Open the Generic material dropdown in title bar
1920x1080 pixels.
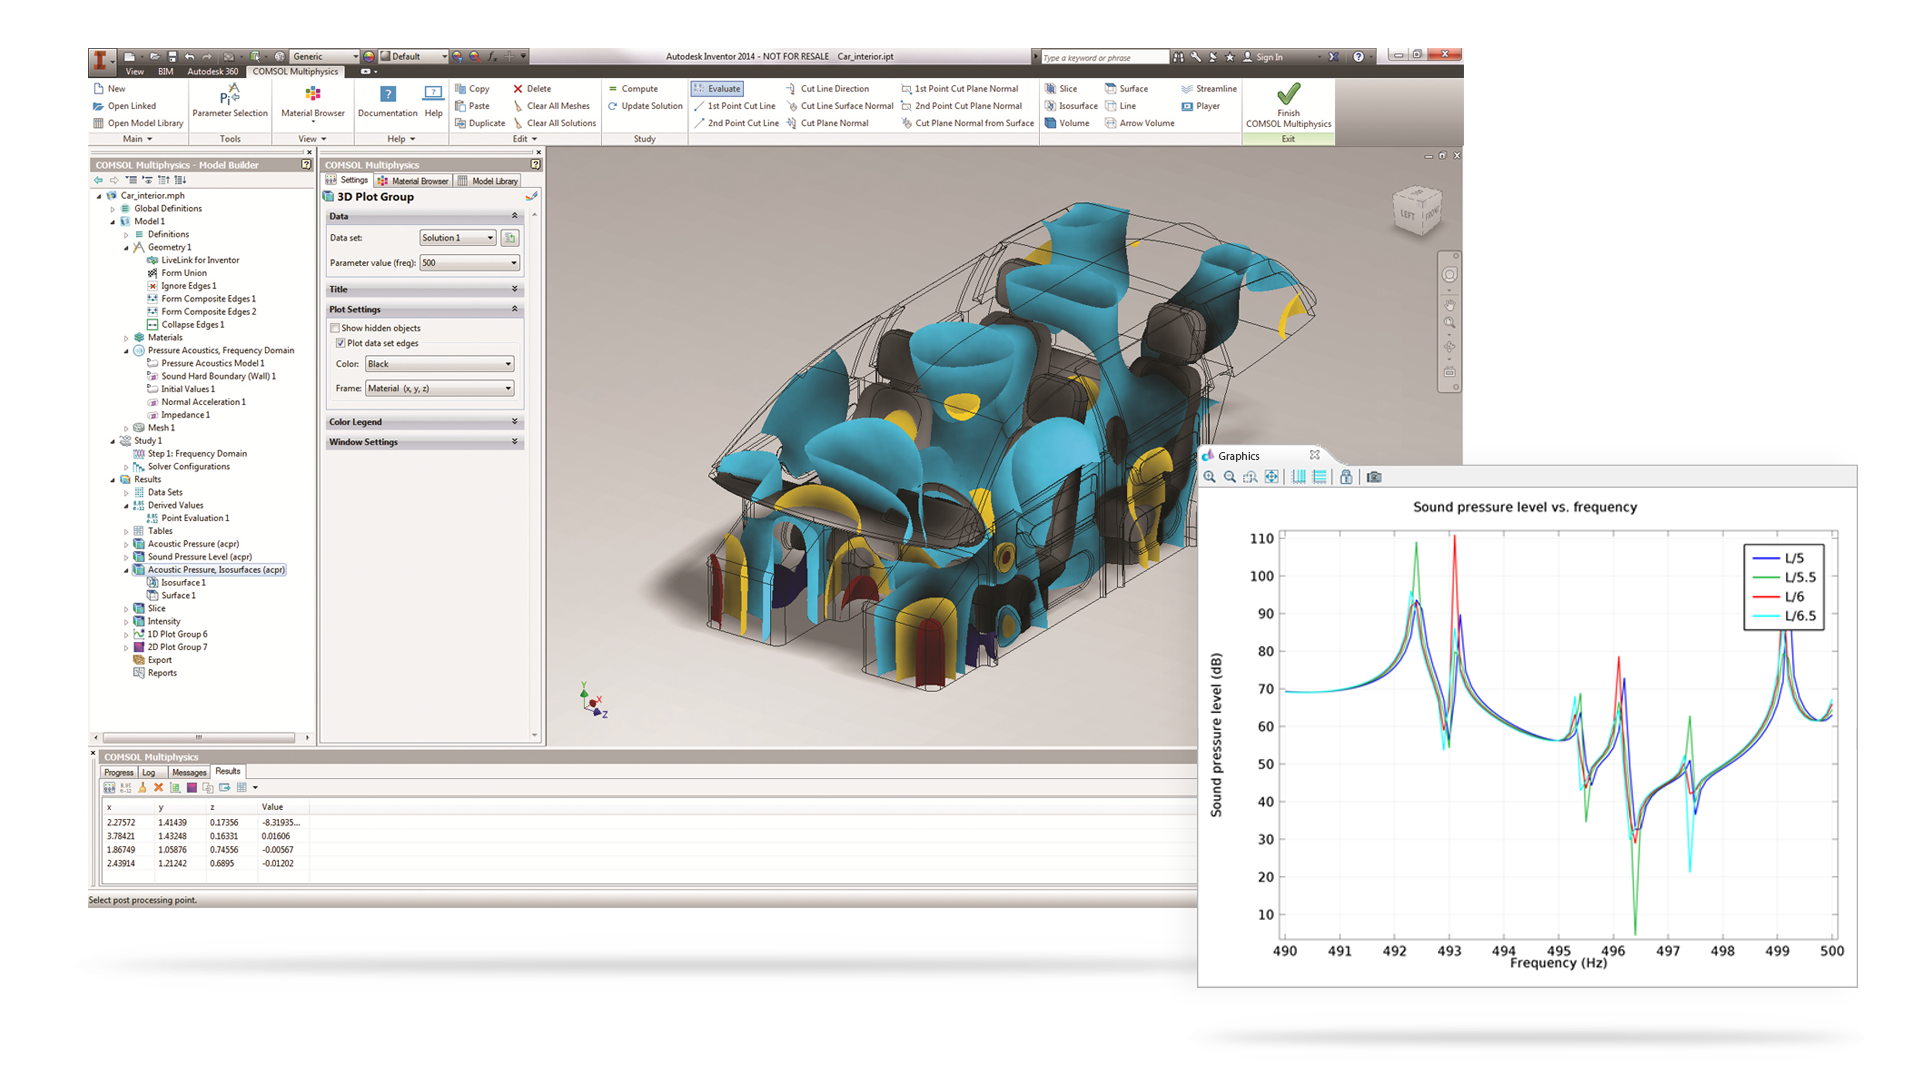coord(324,57)
